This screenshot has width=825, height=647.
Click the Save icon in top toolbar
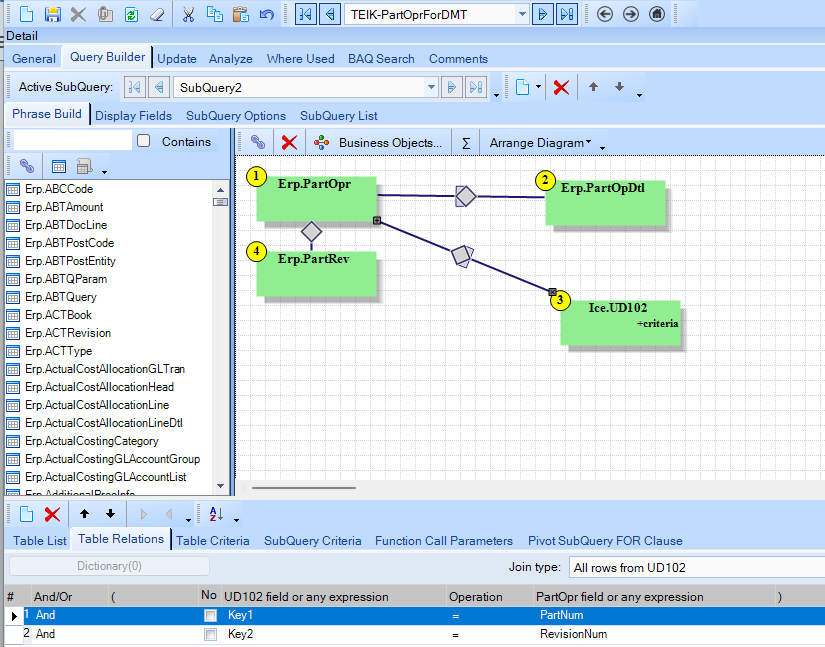(x=53, y=14)
